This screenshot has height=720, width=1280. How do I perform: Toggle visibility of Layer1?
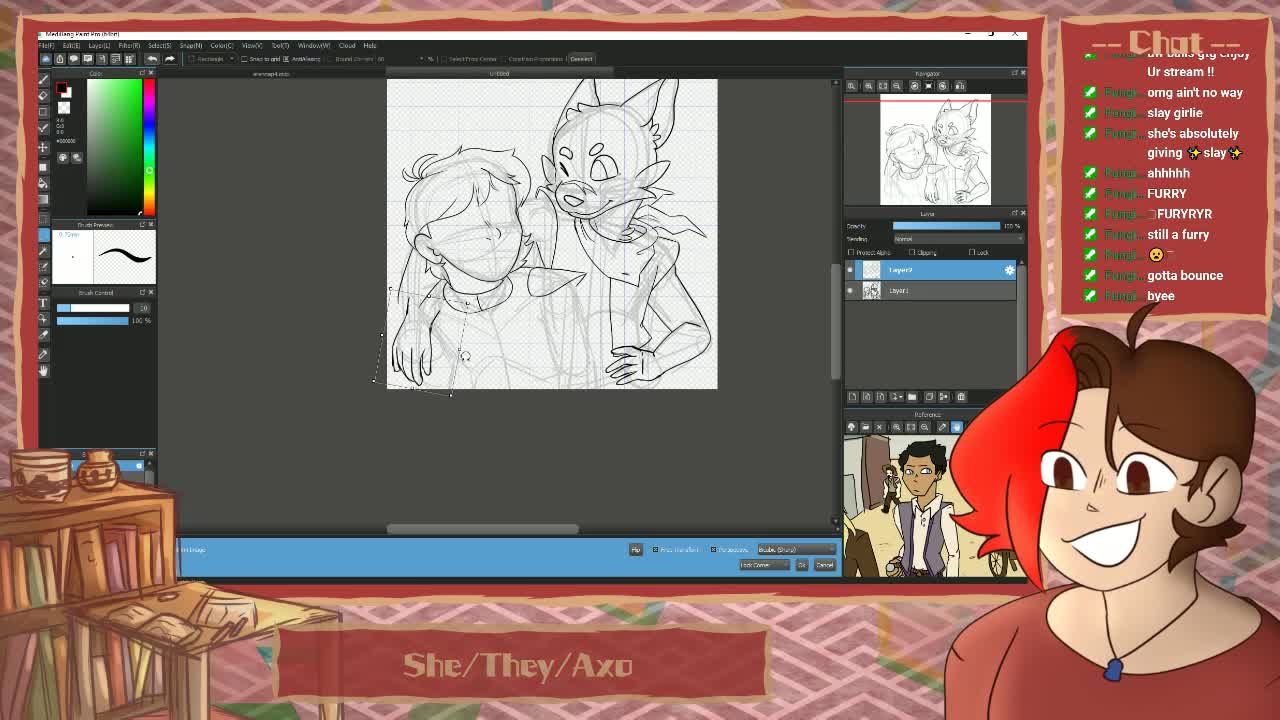pyautogui.click(x=850, y=290)
